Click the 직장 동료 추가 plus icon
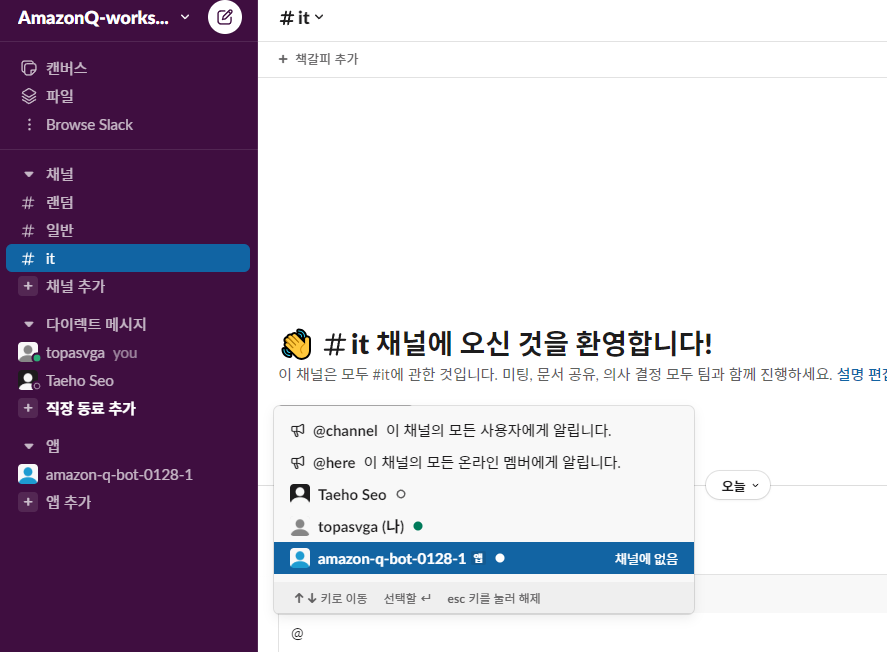 (x=27, y=408)
